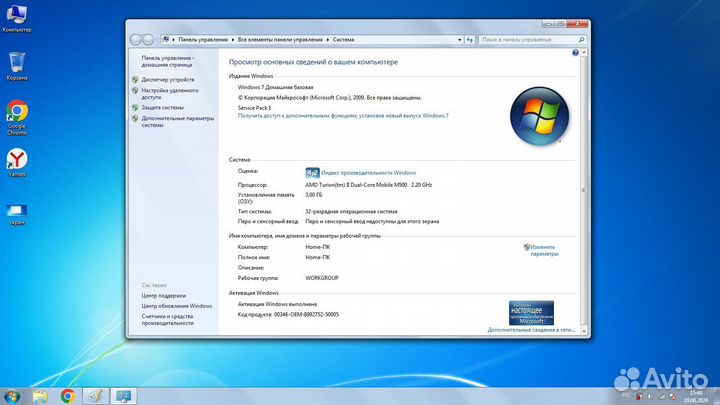
Task: Launch the Google Chrome desktop shortcut
Action: pyautogui.click(x=17, y=118)
